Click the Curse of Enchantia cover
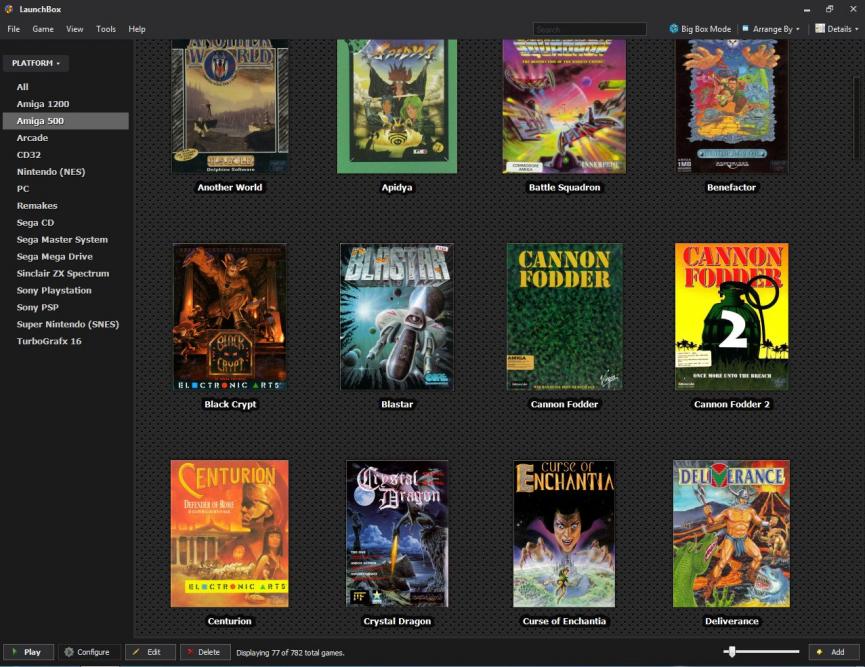 tap(564, 533)
